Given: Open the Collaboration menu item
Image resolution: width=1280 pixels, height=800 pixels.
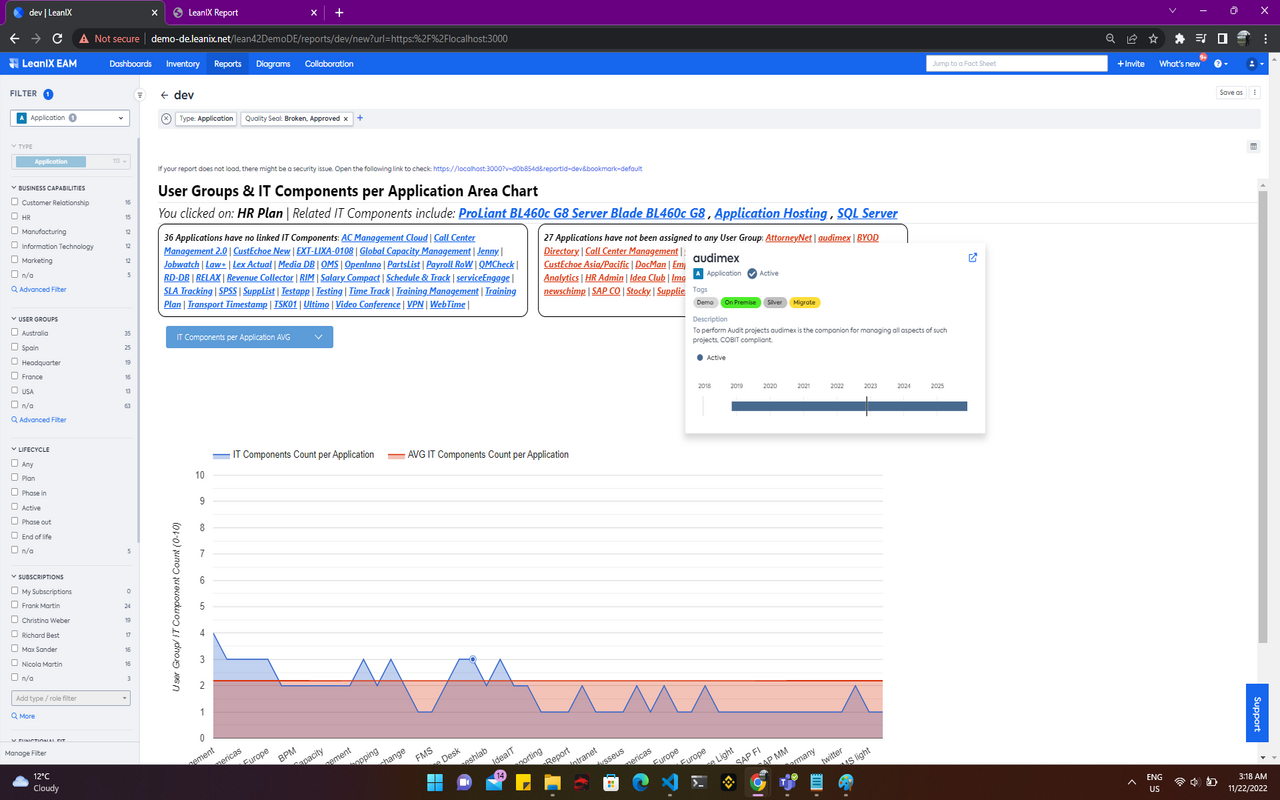Looking at the screenshot, I should point(329,63).
